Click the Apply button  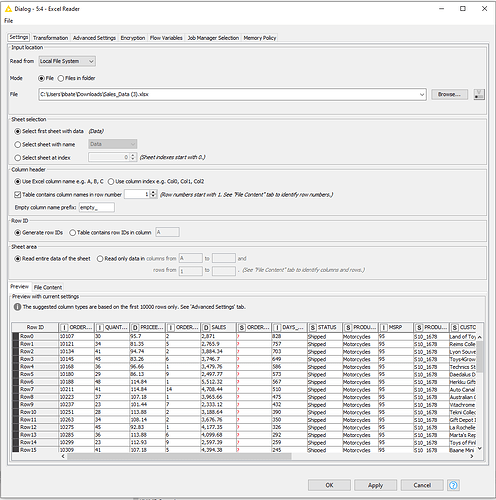375,485
